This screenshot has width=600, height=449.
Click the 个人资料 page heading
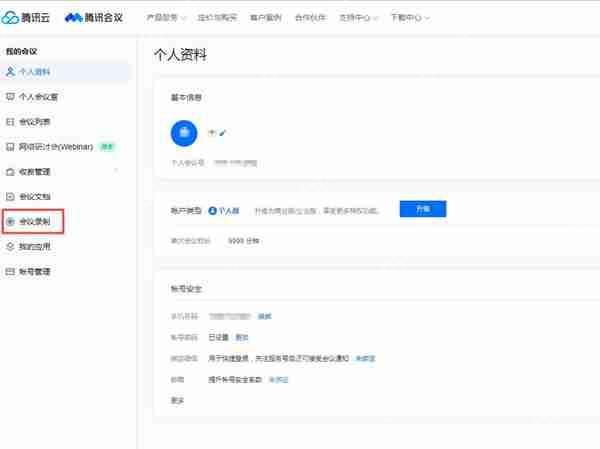point(180,55)
